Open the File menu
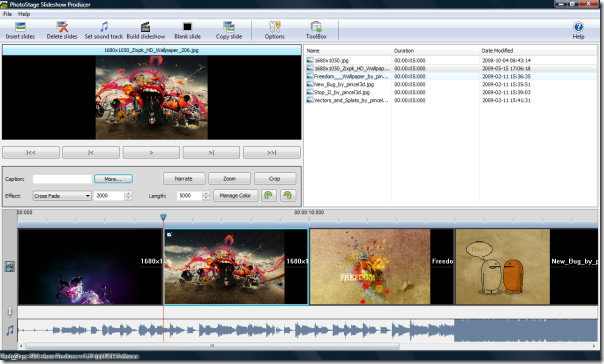 [7, 14]
